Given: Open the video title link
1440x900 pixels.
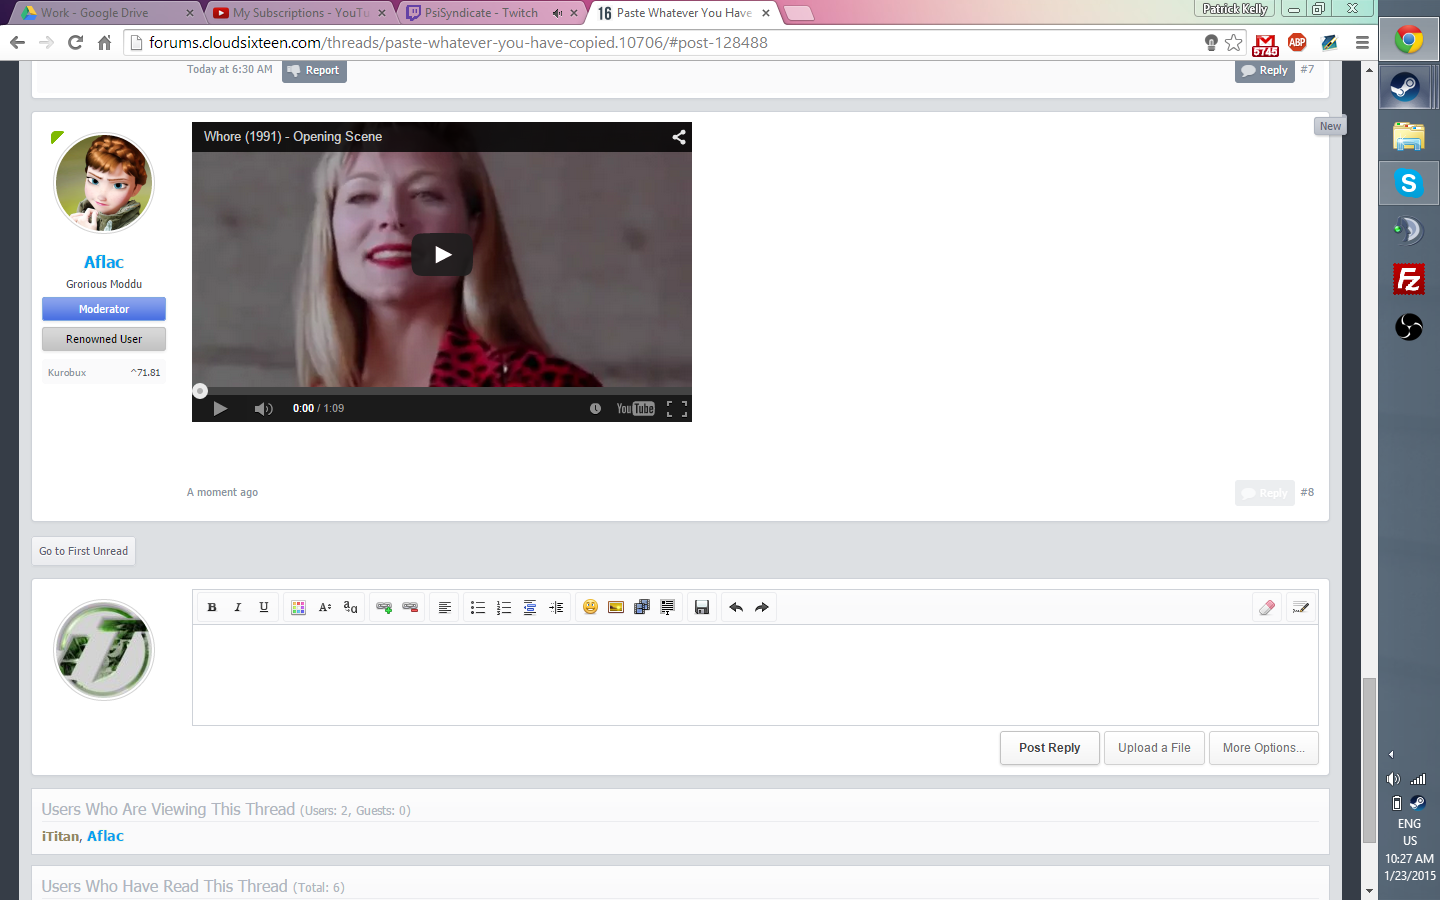Looking at the screenshot, I should click(x=293, y=137).
